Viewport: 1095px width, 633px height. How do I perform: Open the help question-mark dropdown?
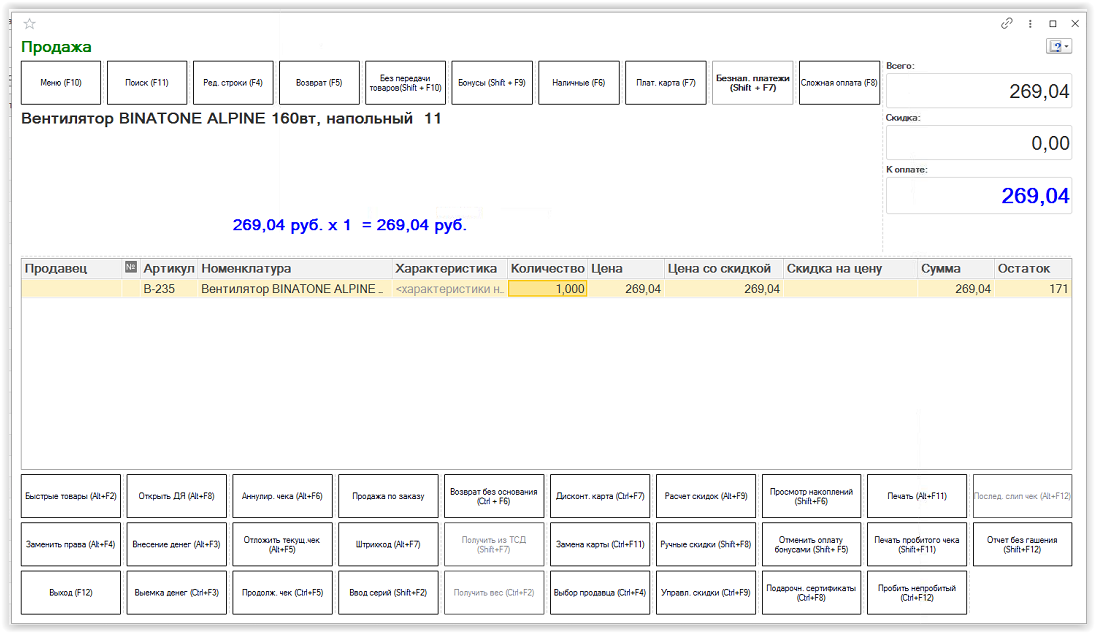(x=1058, y=47)
